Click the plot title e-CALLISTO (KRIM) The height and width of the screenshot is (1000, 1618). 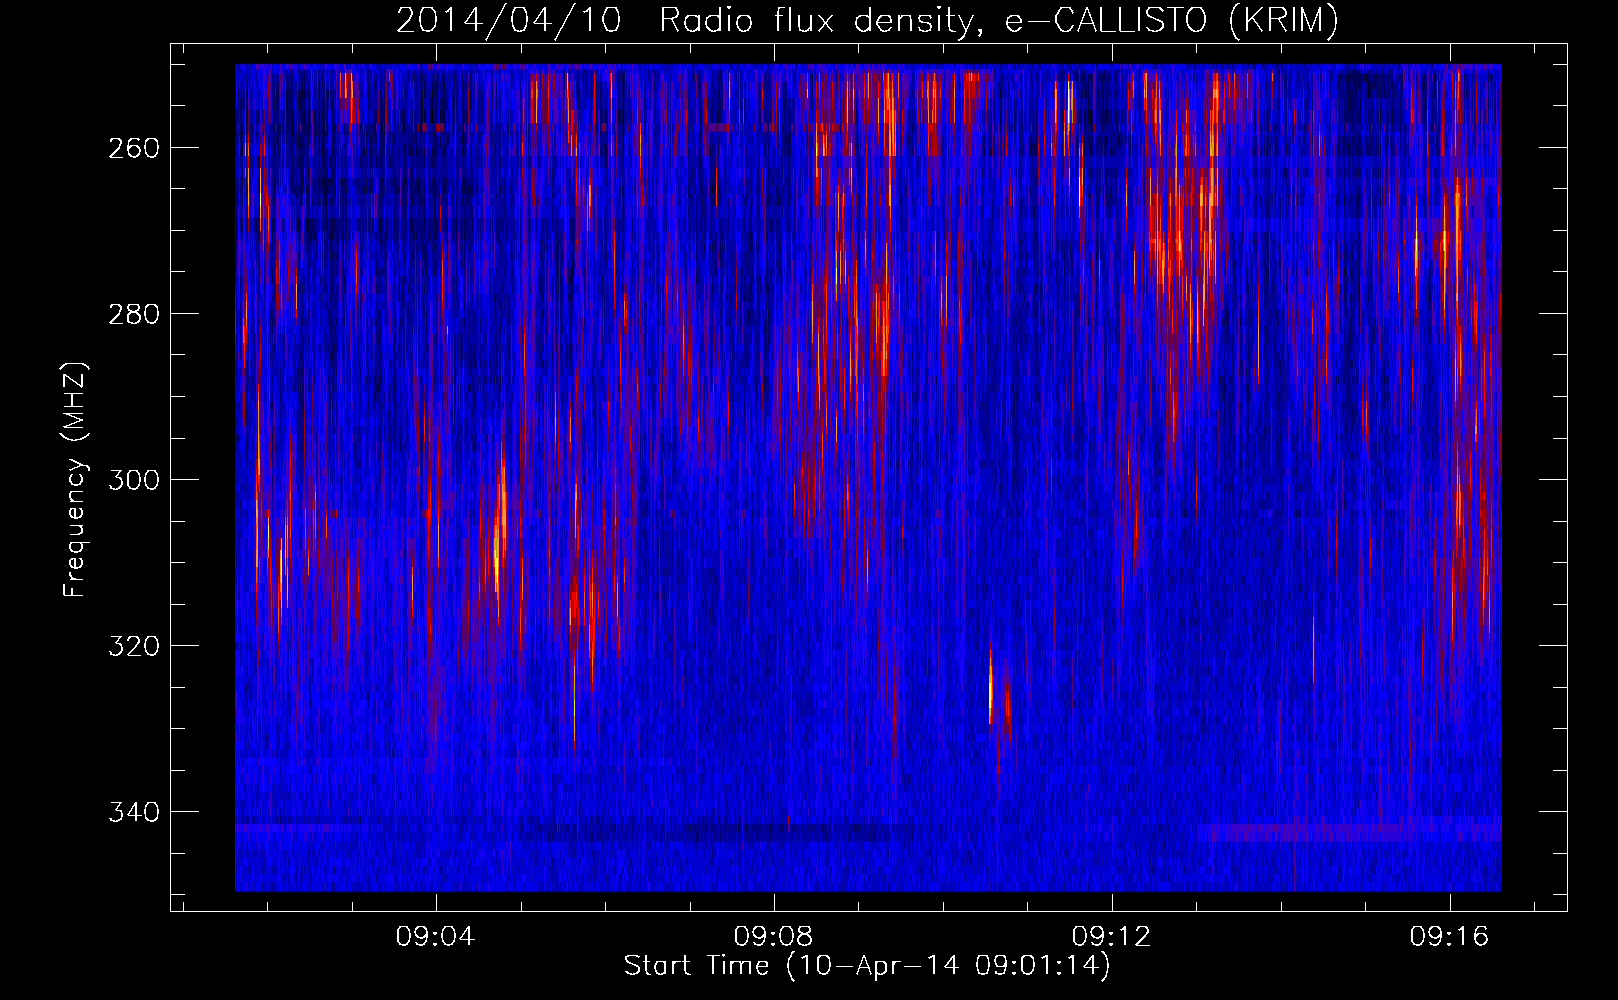pos(867,20)
